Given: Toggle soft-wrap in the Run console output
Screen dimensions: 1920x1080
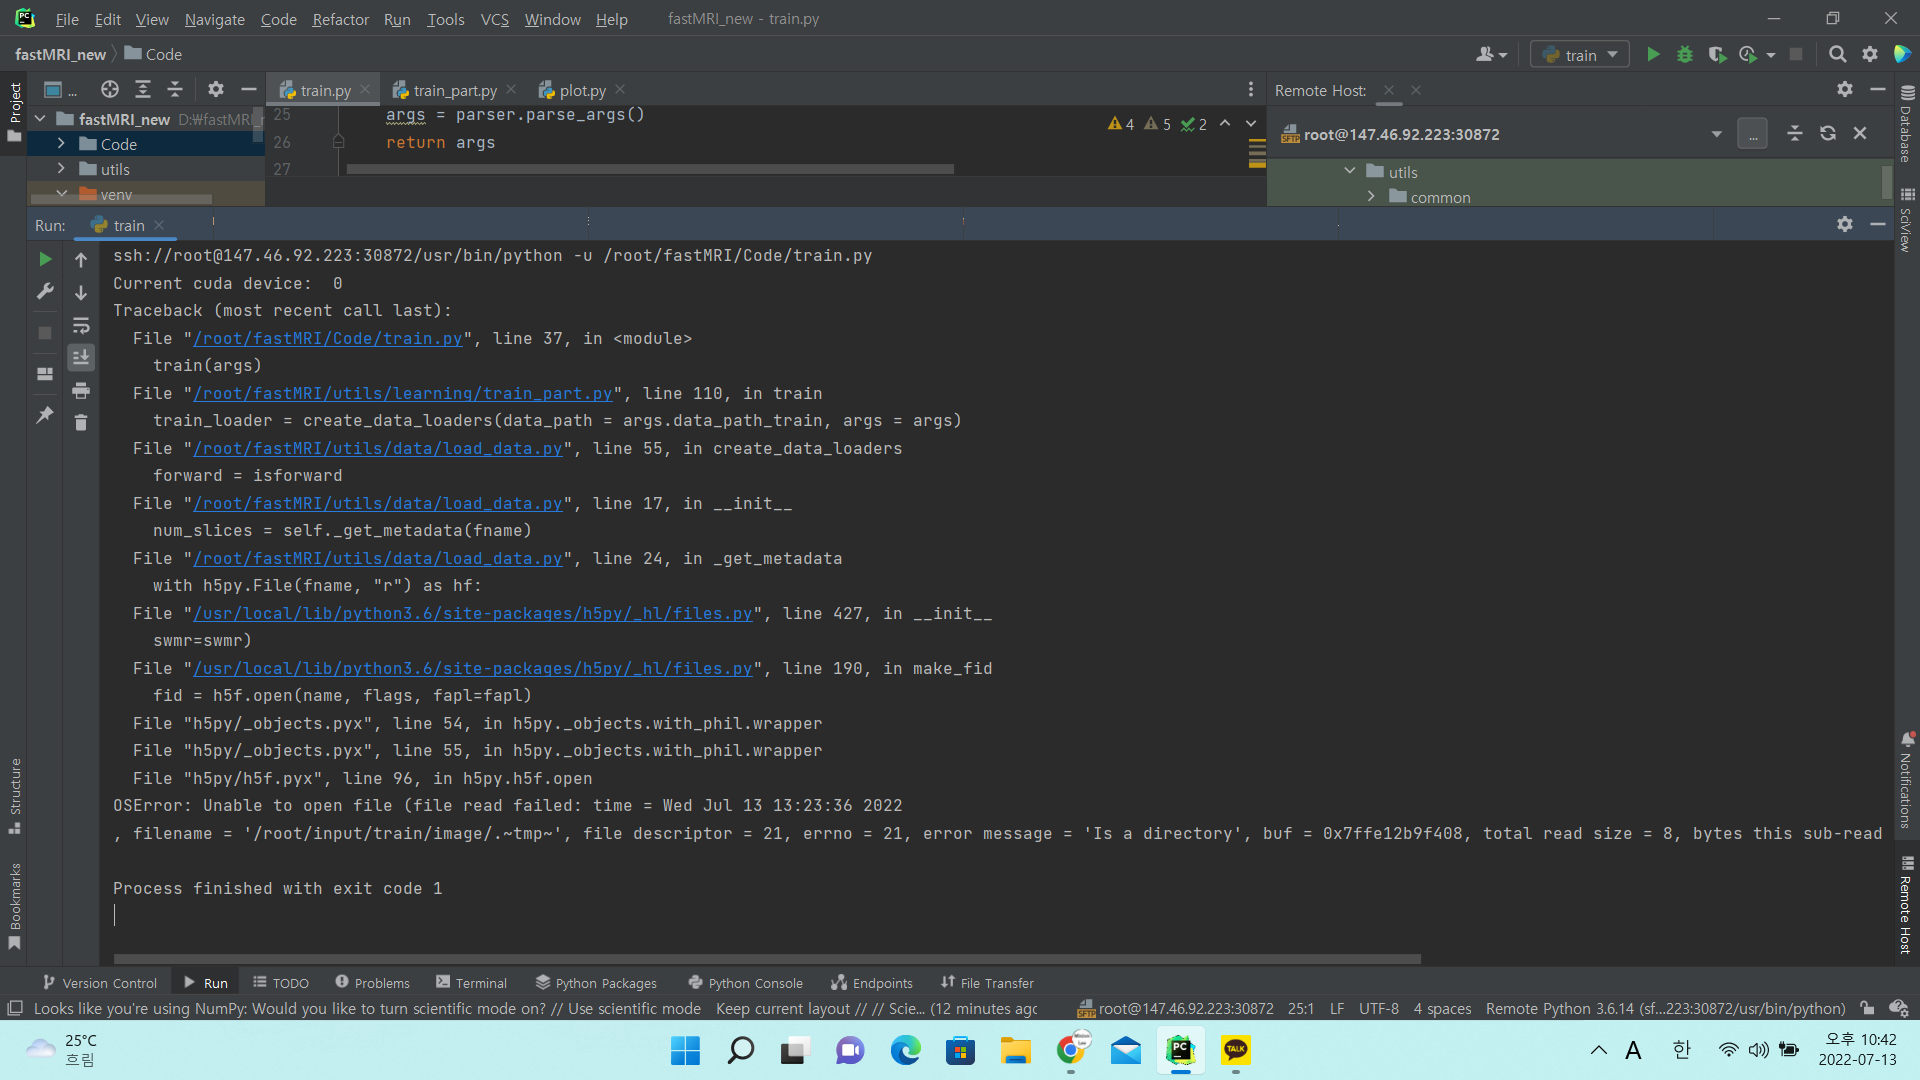Looking at the screenshot, I should [81, 325].
